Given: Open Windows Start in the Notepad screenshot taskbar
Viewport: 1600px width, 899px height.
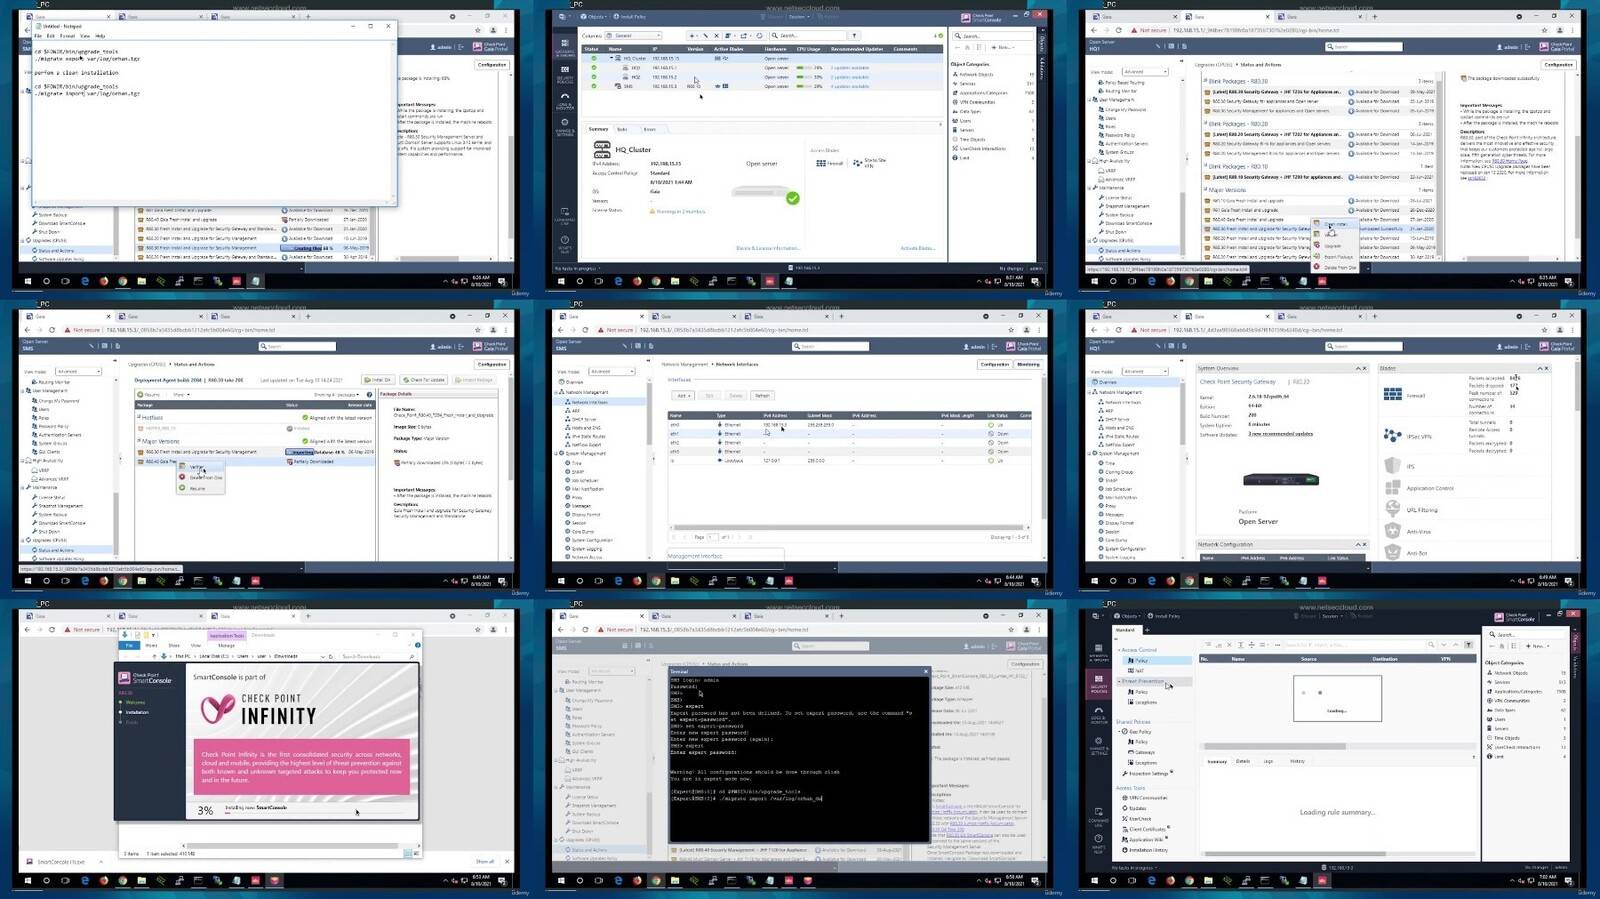Looking at the screenshot, I should coord(27,281).
